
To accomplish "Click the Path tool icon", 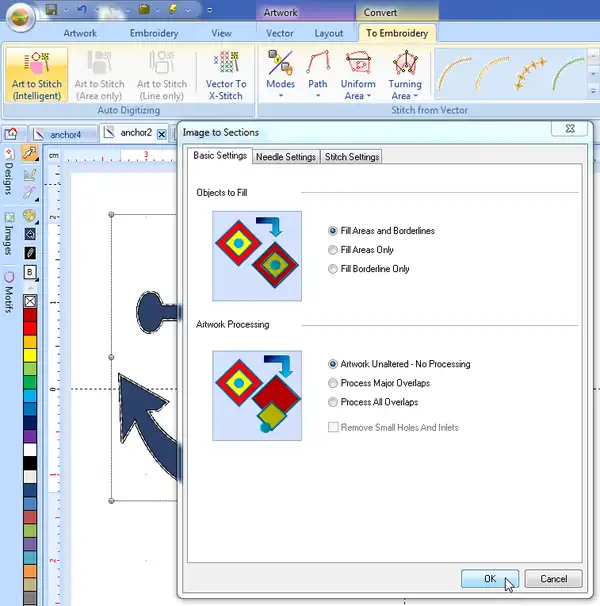I will [x=317, y=62].
